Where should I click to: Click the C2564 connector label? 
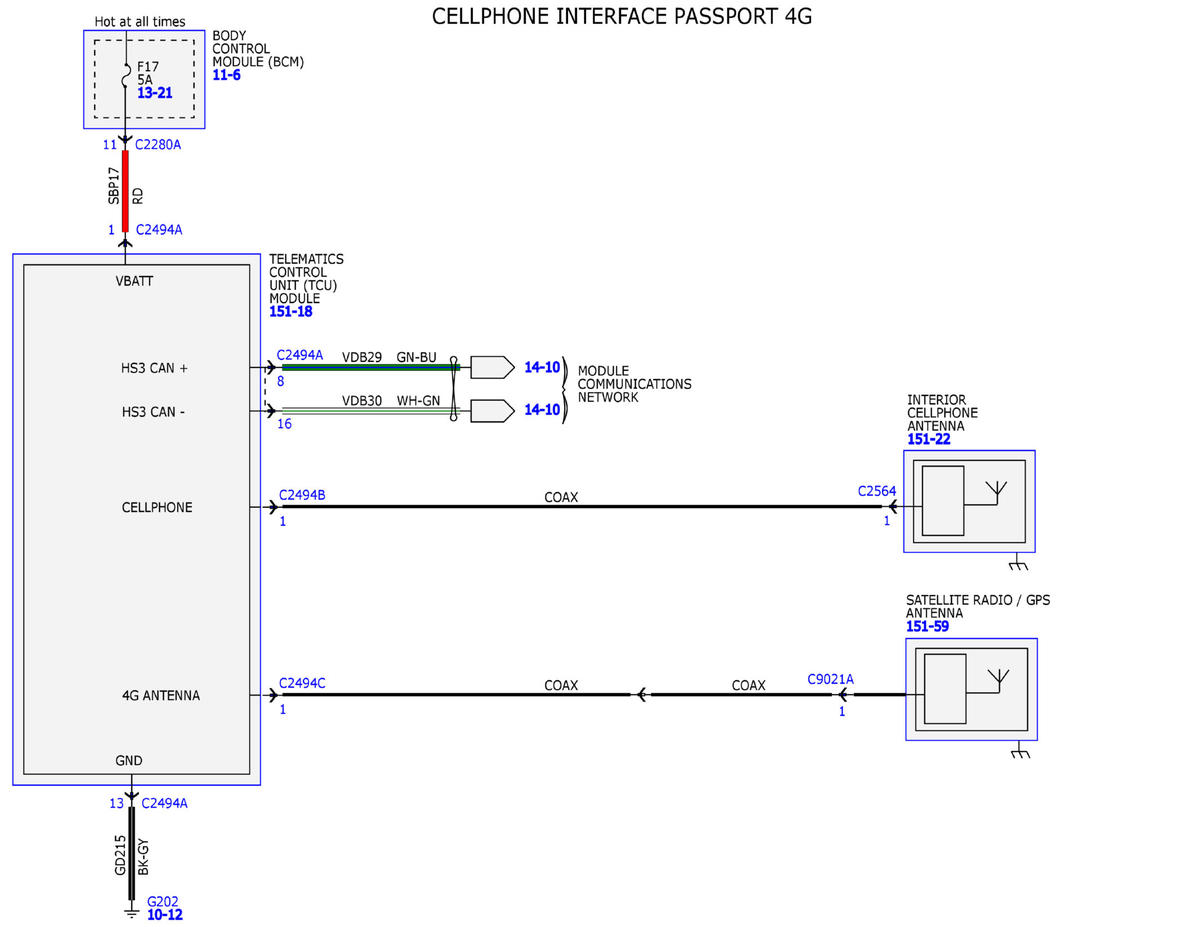click(x=877, y=491)
